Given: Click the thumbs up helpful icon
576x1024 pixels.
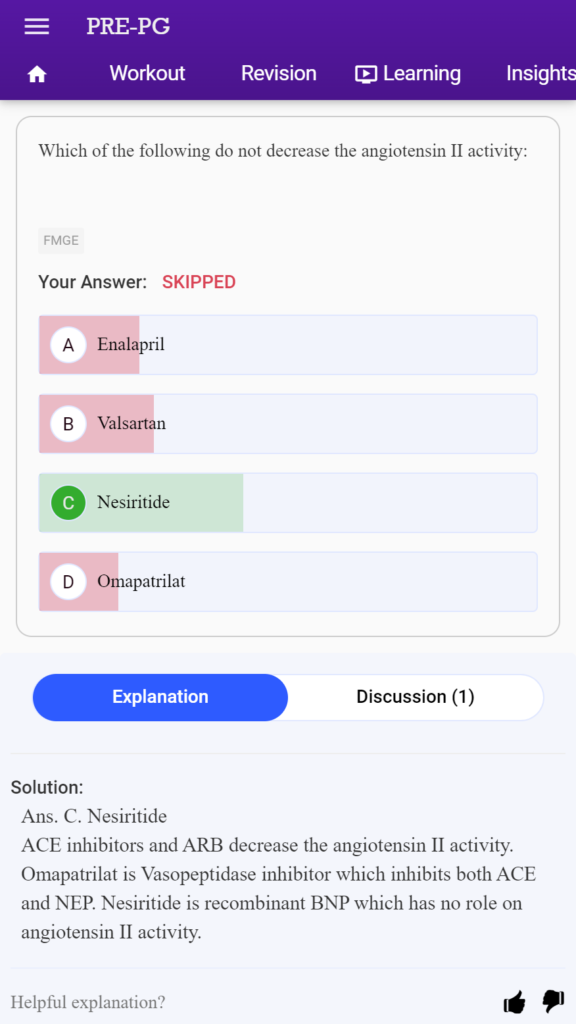Looking at the screenshot, I should click(515, 1001).
